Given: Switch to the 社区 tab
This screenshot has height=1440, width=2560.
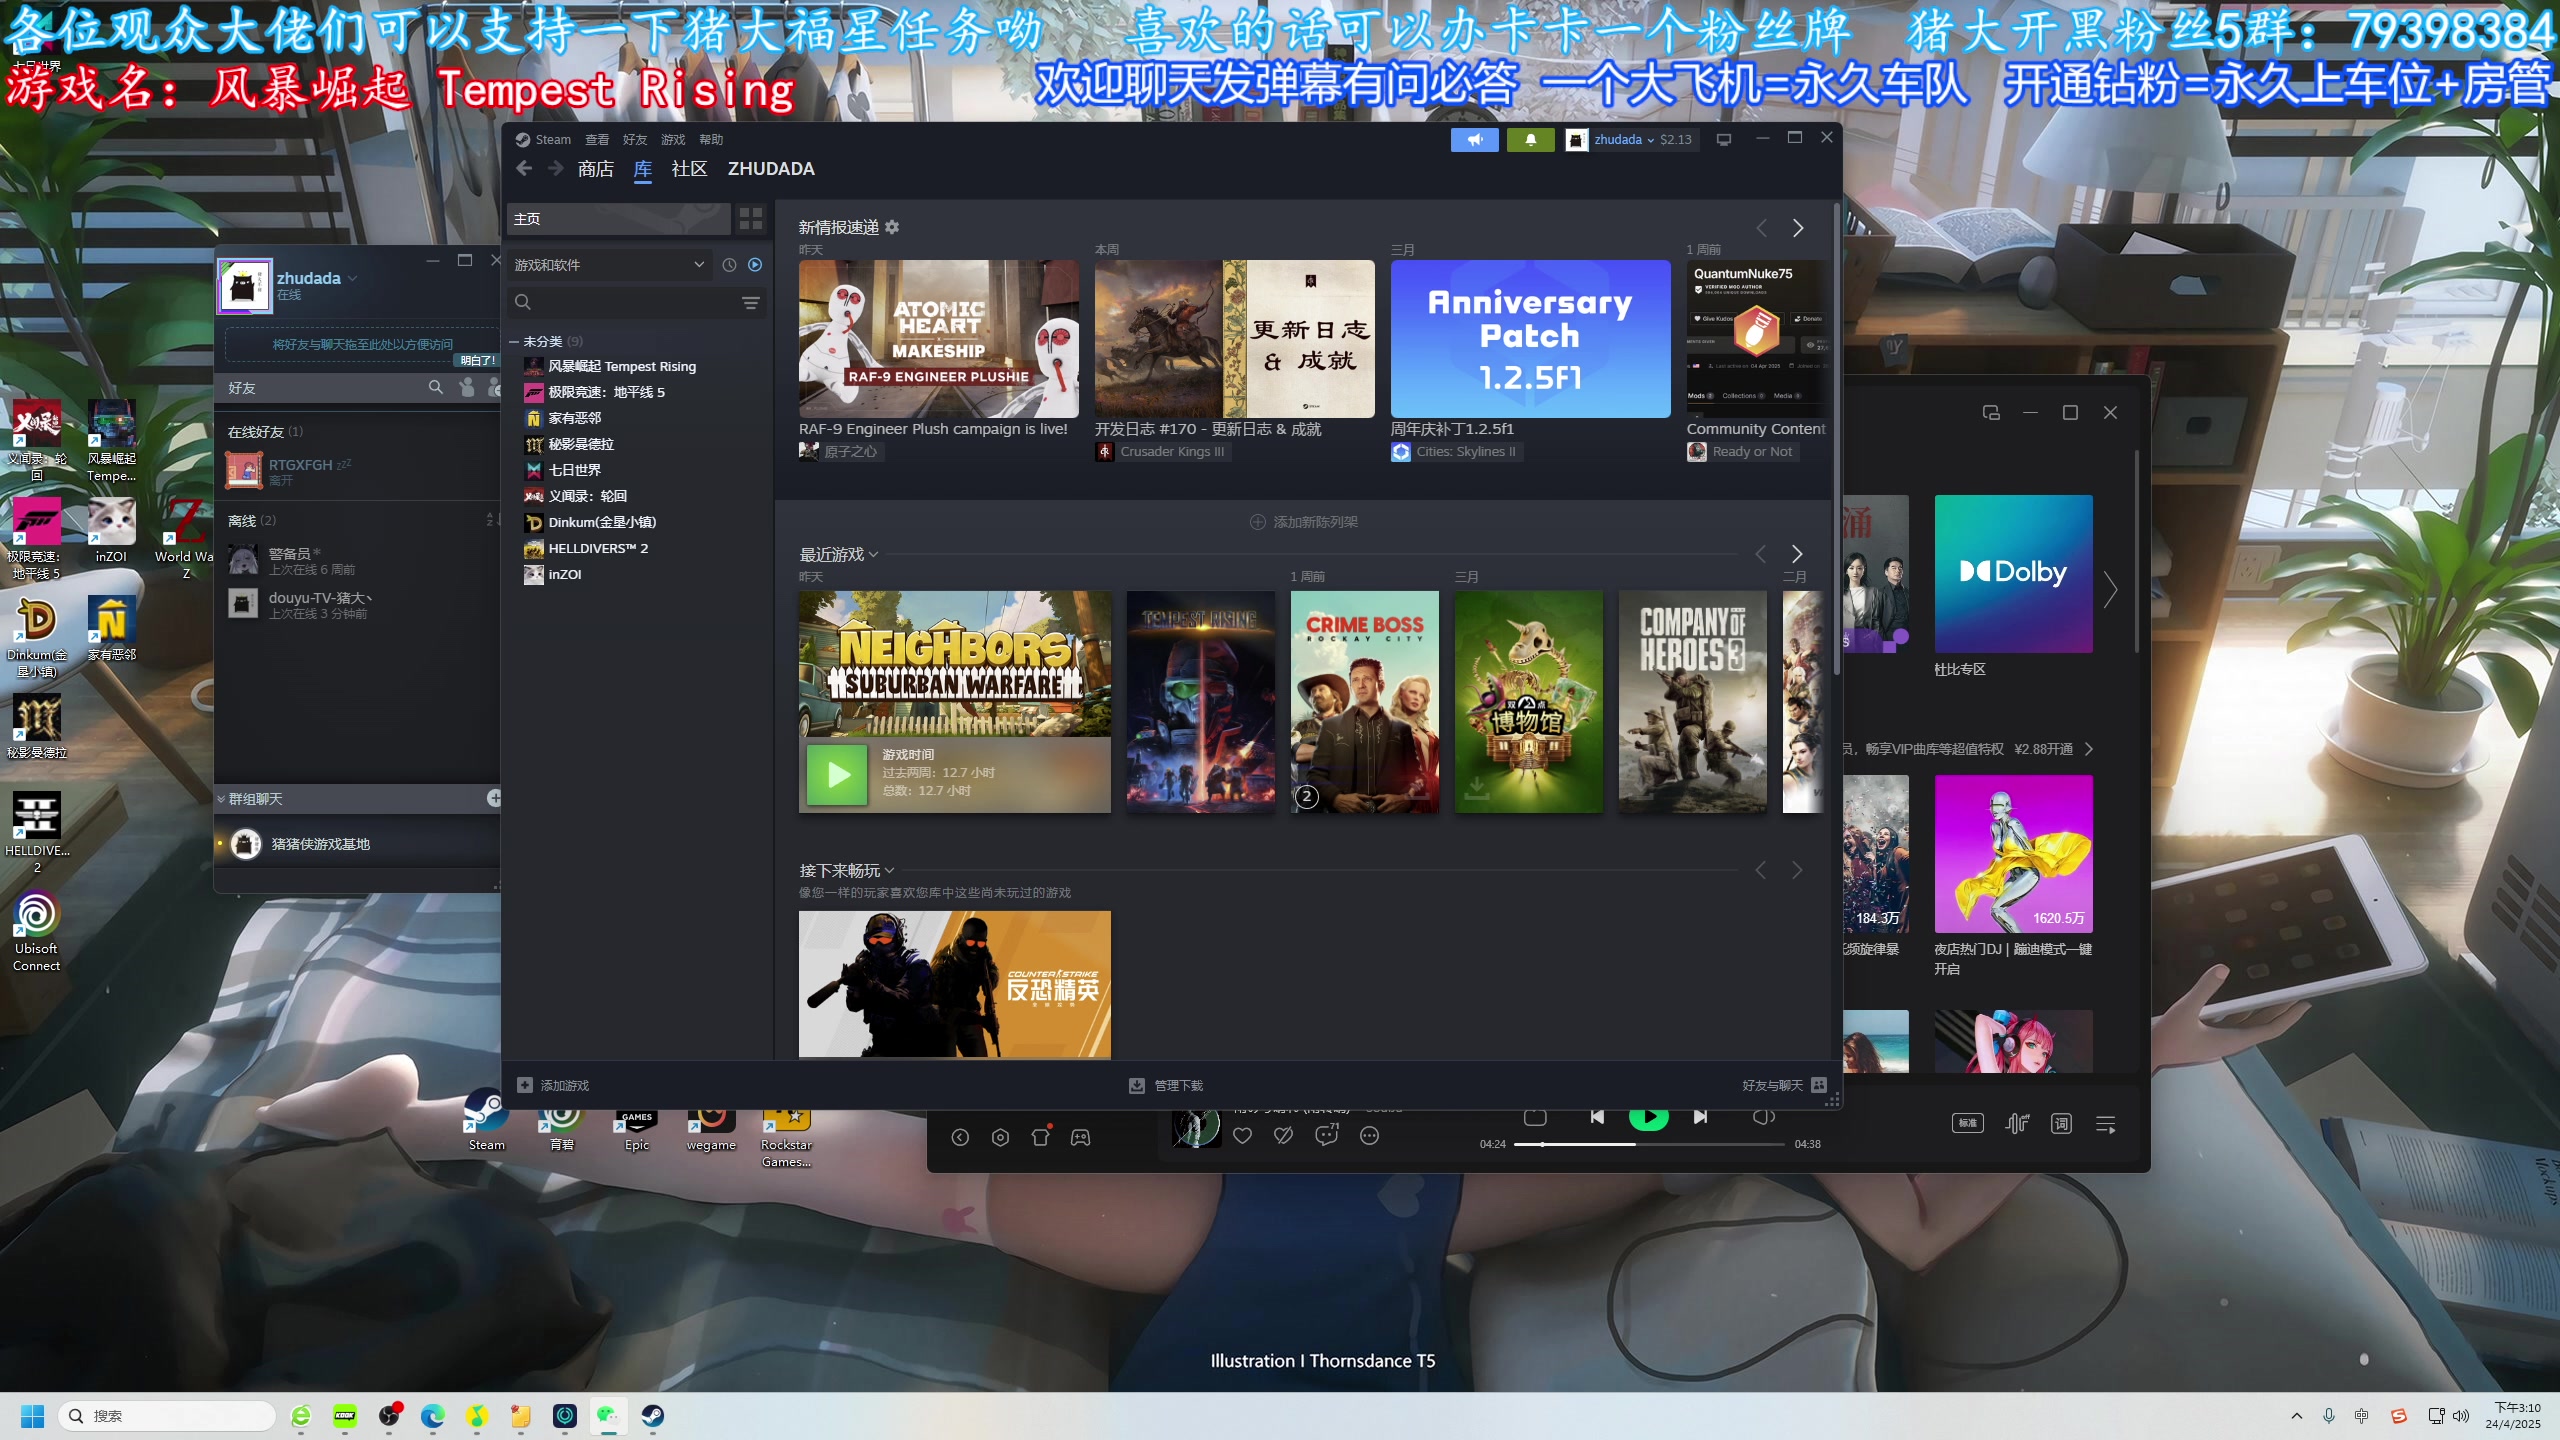Looking at the screenshot, I should (x=689, y=169).
